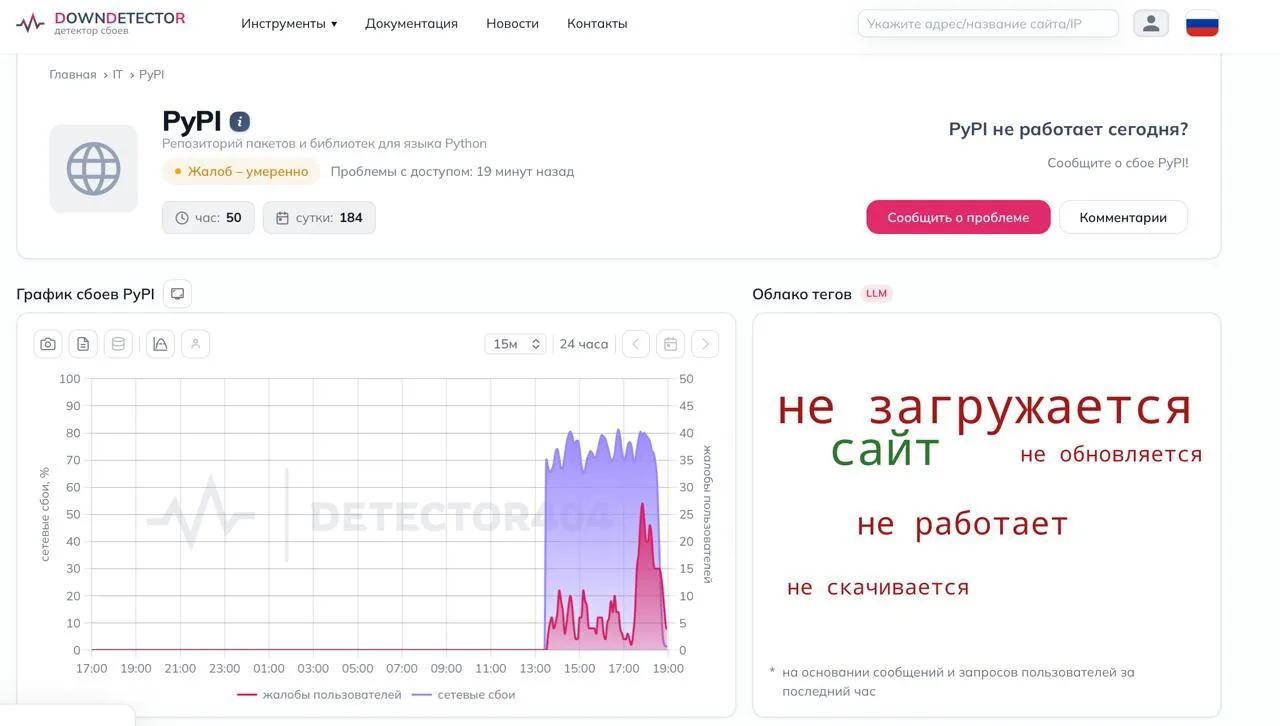The height and width of the screenshot is (726, 1280).
Task: Open the user account icon
Action: [x=1151, y=23]
